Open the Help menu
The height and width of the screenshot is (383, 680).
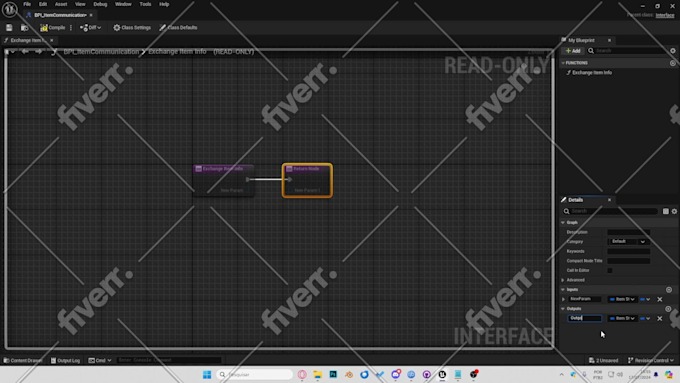(x=164, y=4)
